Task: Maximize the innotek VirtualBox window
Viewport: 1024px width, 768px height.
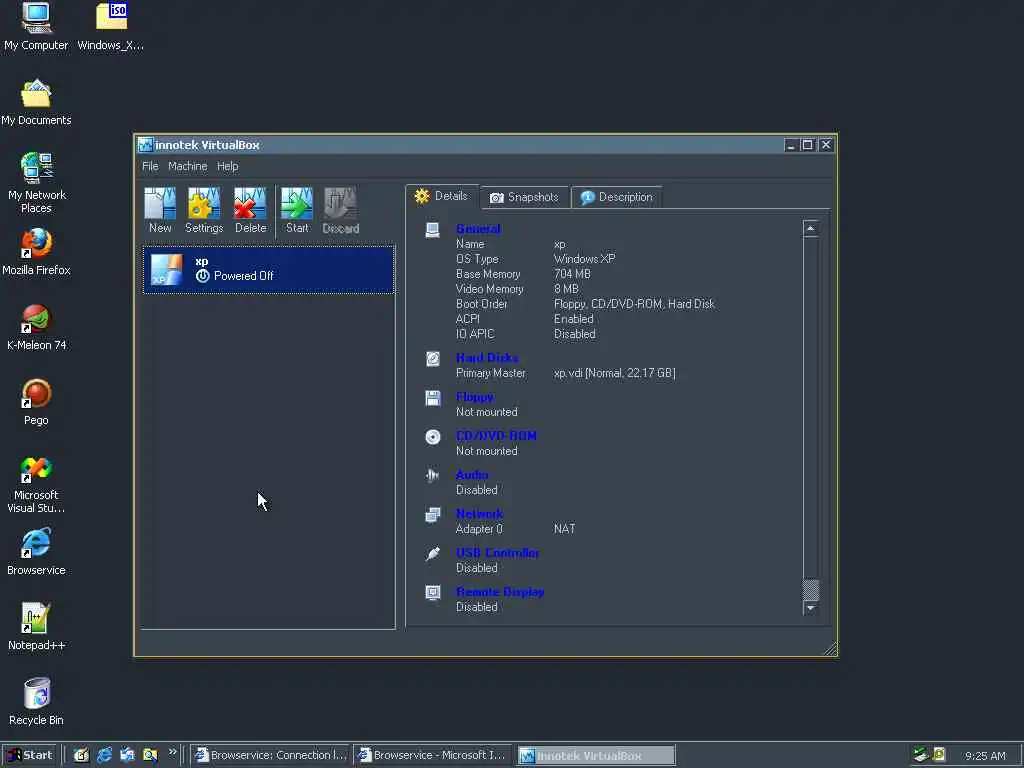Action: [808, 145]
